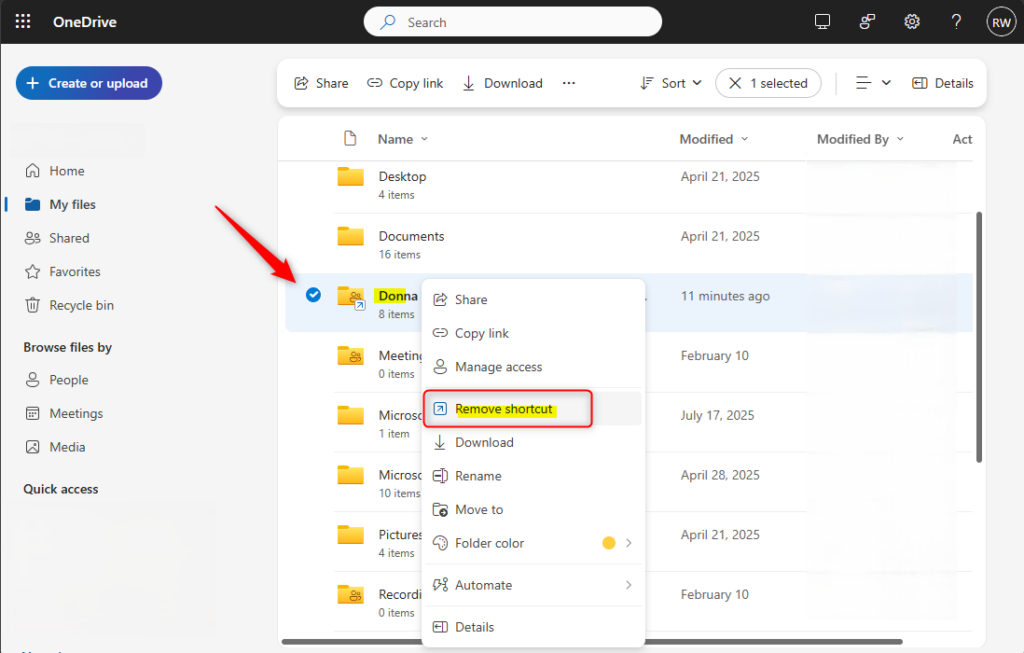Choose Details in the context menu
This screenshot has height=653, width=1024.
click(534, 627)
